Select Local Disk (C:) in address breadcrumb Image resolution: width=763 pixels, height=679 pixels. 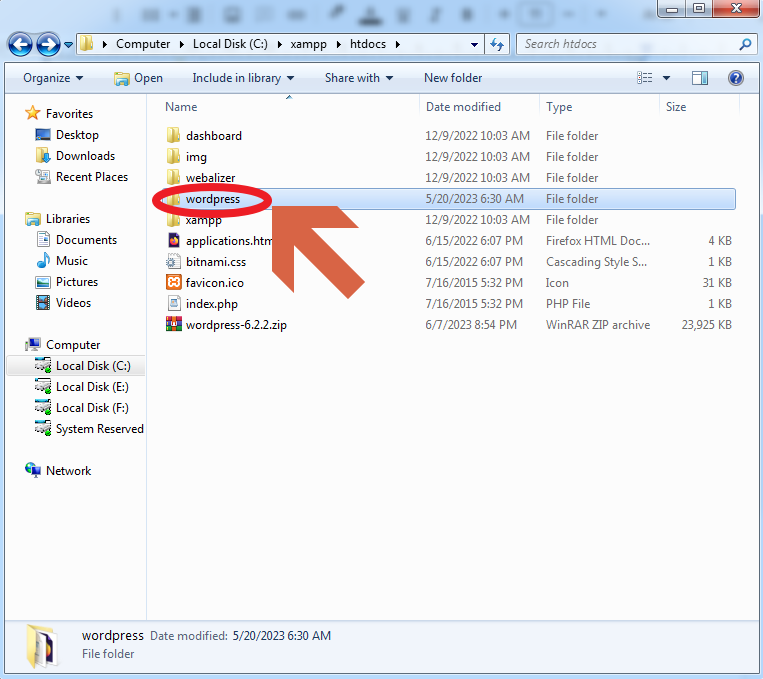coord(230,44)
